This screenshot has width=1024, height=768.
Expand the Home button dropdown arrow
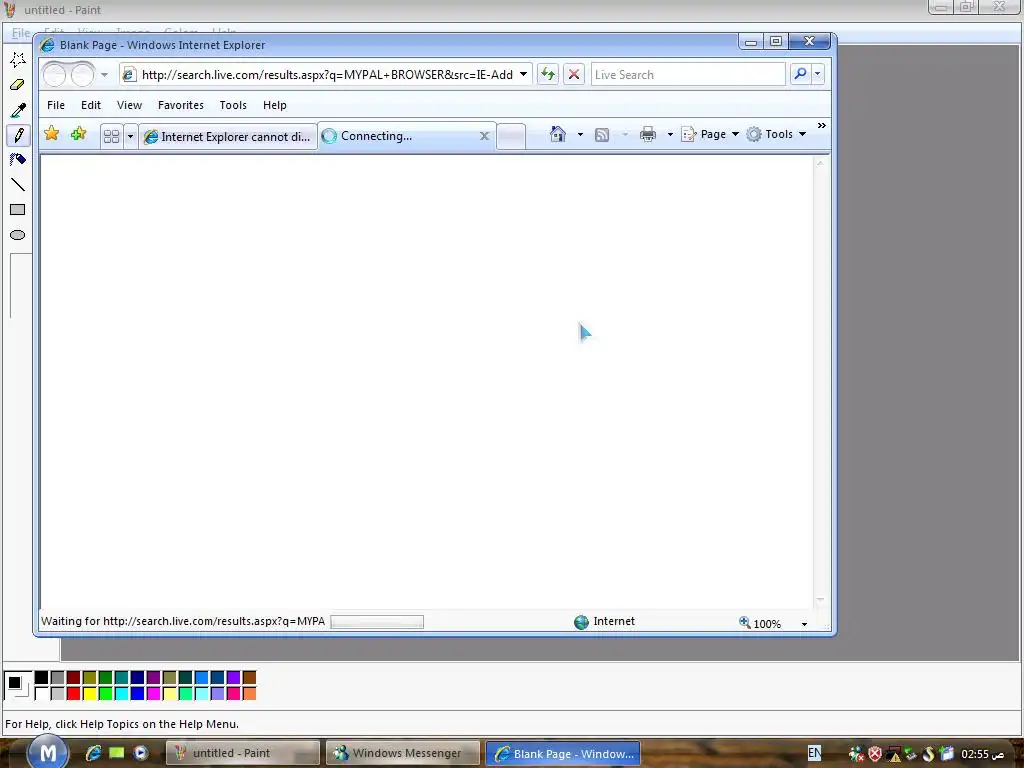click(x=580, y=135)
